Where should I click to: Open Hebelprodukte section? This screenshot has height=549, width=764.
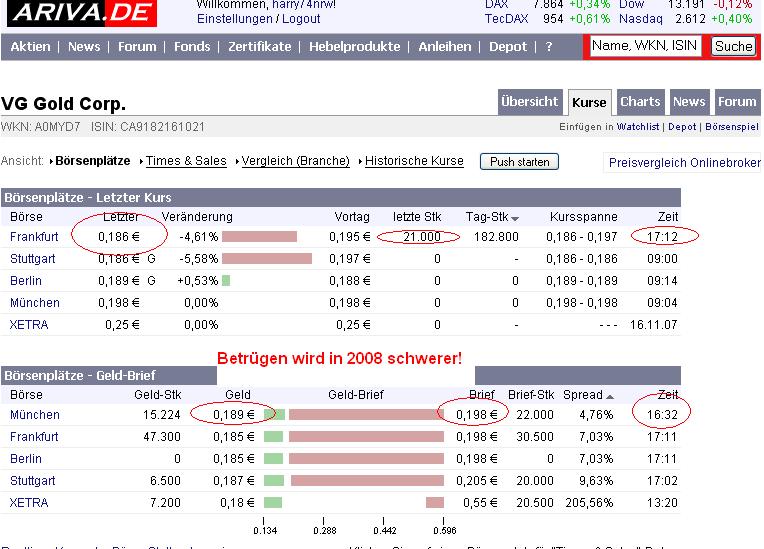tap(354, 47)
